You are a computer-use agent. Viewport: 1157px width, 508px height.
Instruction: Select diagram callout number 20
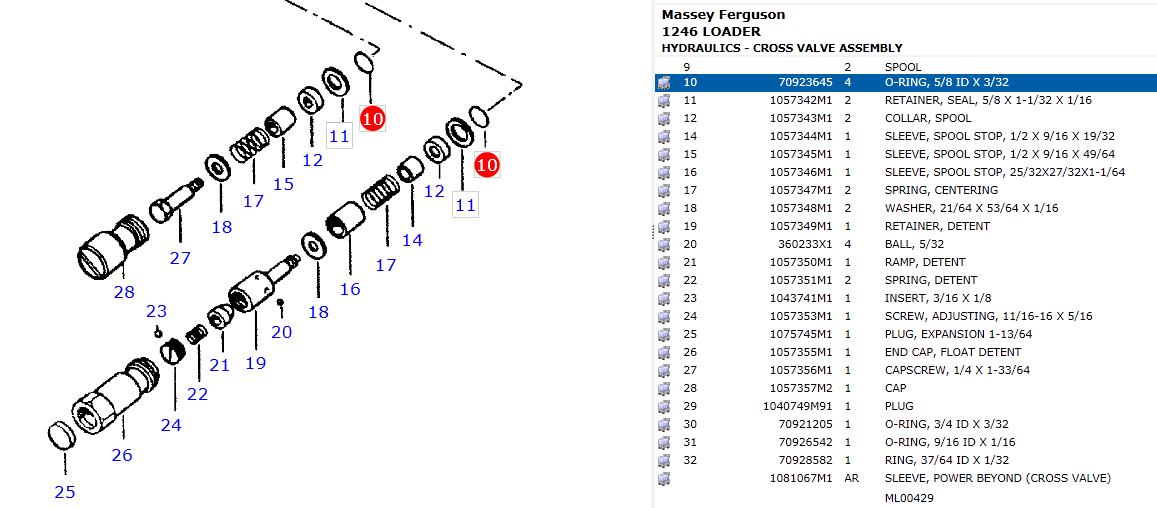(281, 332)
